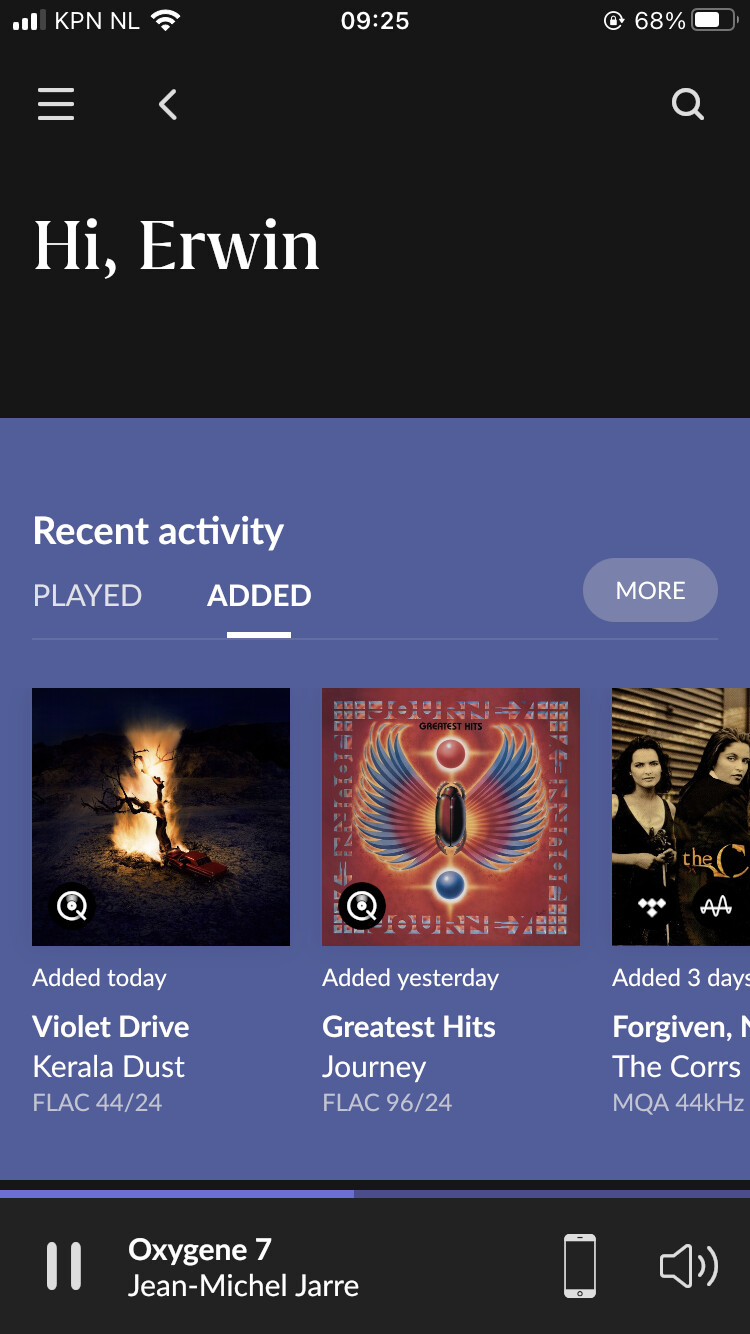
Task: Tap the back arrow
Action: click(168, 104)
